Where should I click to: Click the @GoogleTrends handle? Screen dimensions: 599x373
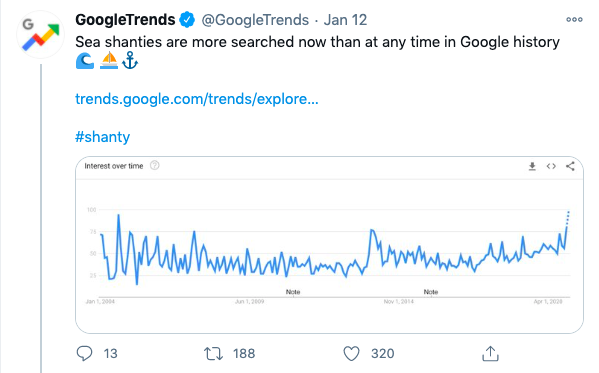255,20
